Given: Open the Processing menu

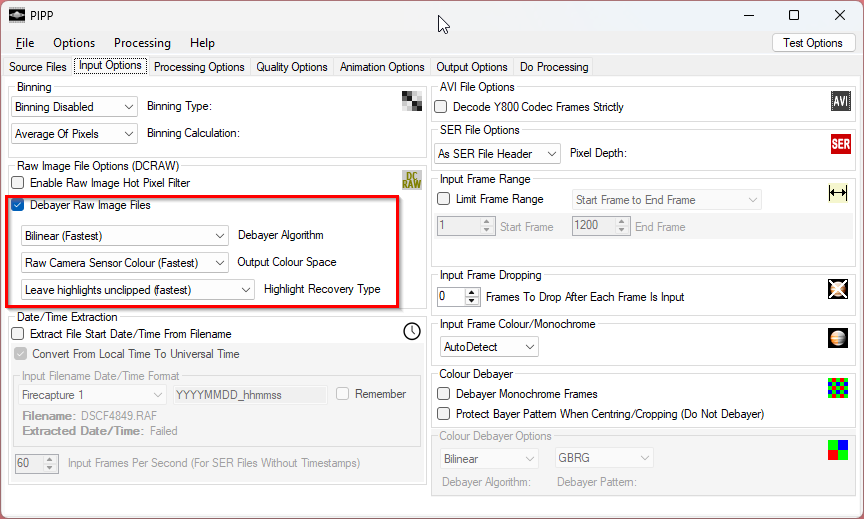Looking at the screenshot, I should (142, 43).
